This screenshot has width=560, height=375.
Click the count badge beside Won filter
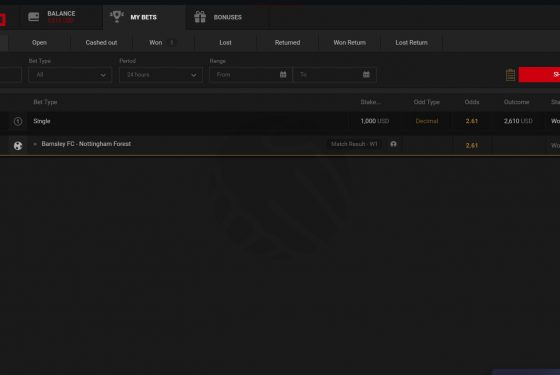[172, 42]
